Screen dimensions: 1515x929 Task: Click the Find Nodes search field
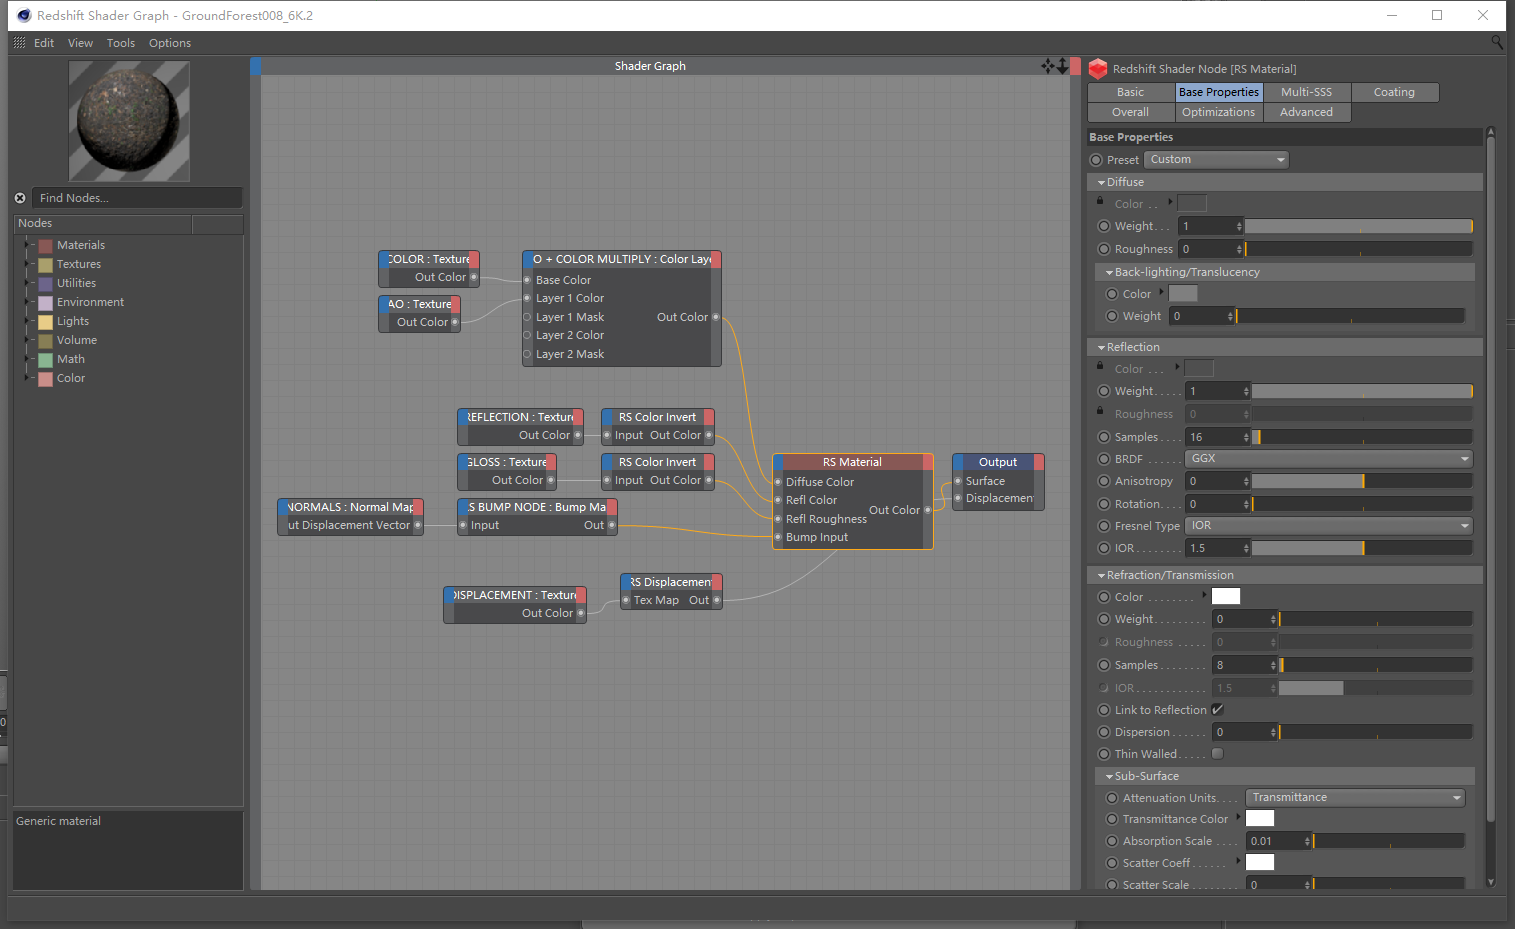coord(137,198)
